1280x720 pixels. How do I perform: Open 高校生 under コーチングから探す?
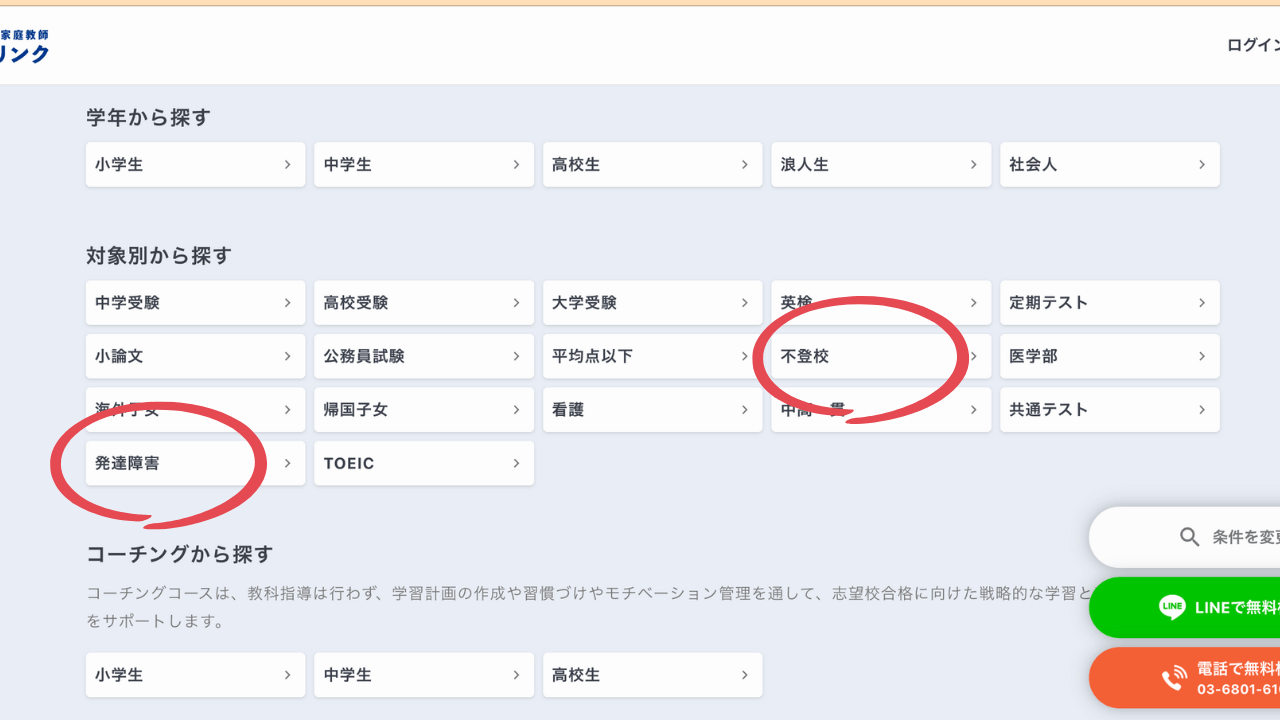coord(652,675)
